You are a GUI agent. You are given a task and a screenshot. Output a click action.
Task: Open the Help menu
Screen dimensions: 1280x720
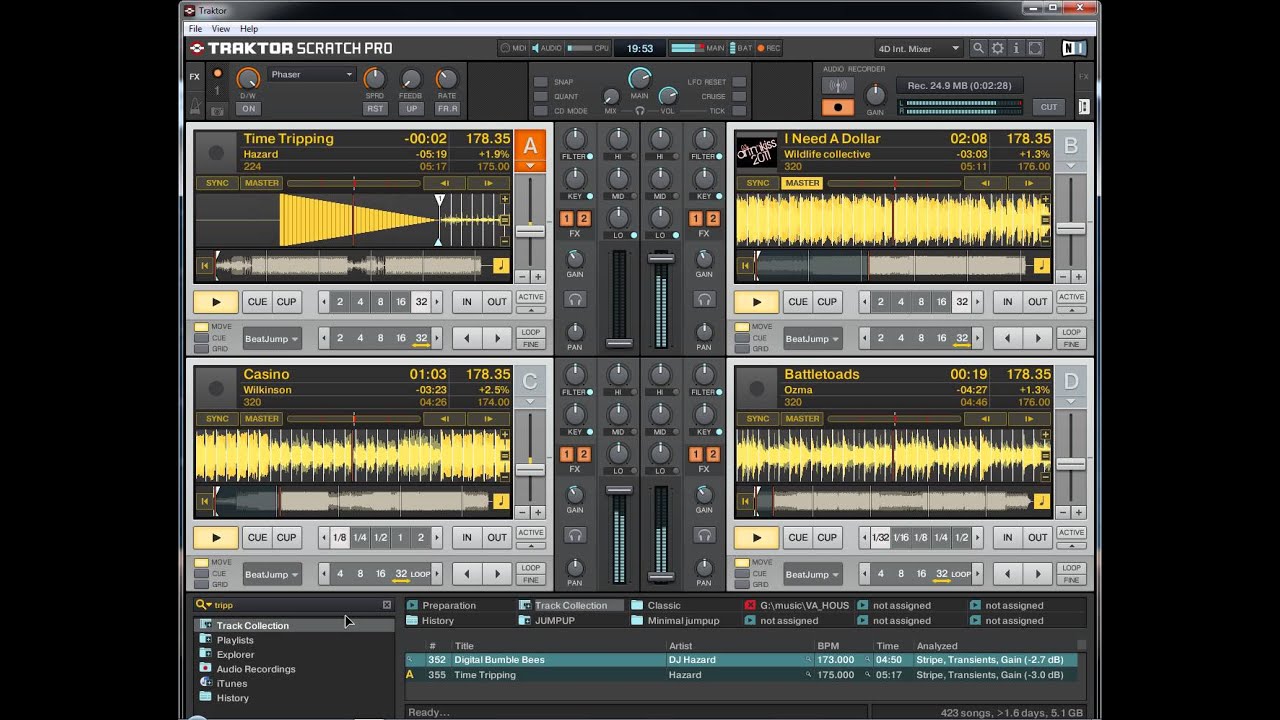point(249,29)
